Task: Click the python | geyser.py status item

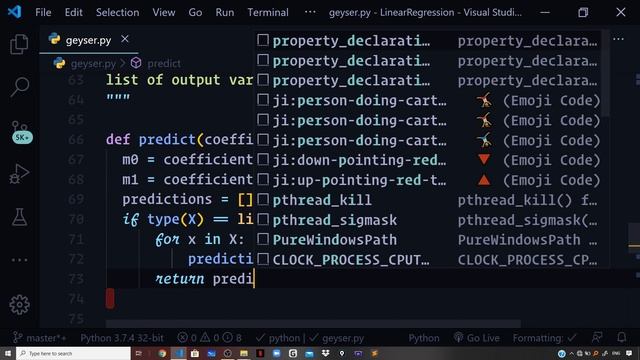Action: [x=309, y=338]
